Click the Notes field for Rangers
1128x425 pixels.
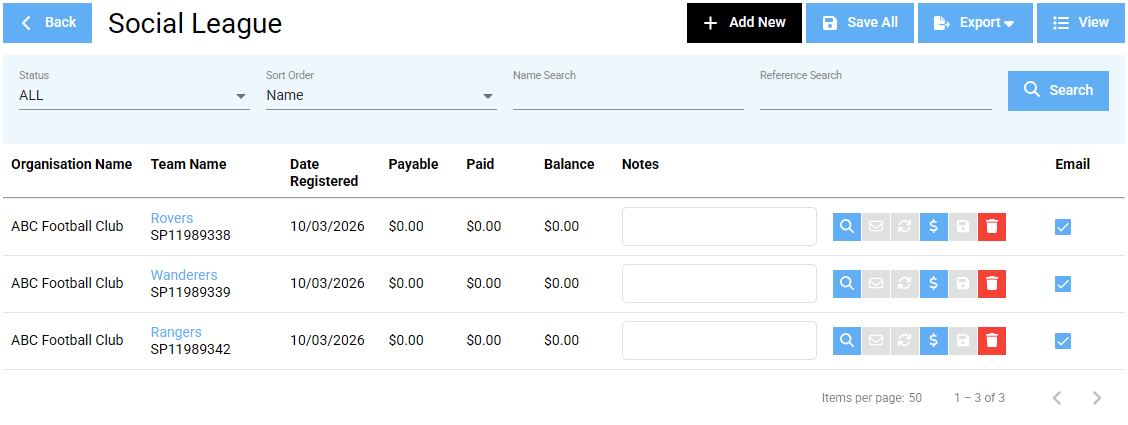pos(719,340)
